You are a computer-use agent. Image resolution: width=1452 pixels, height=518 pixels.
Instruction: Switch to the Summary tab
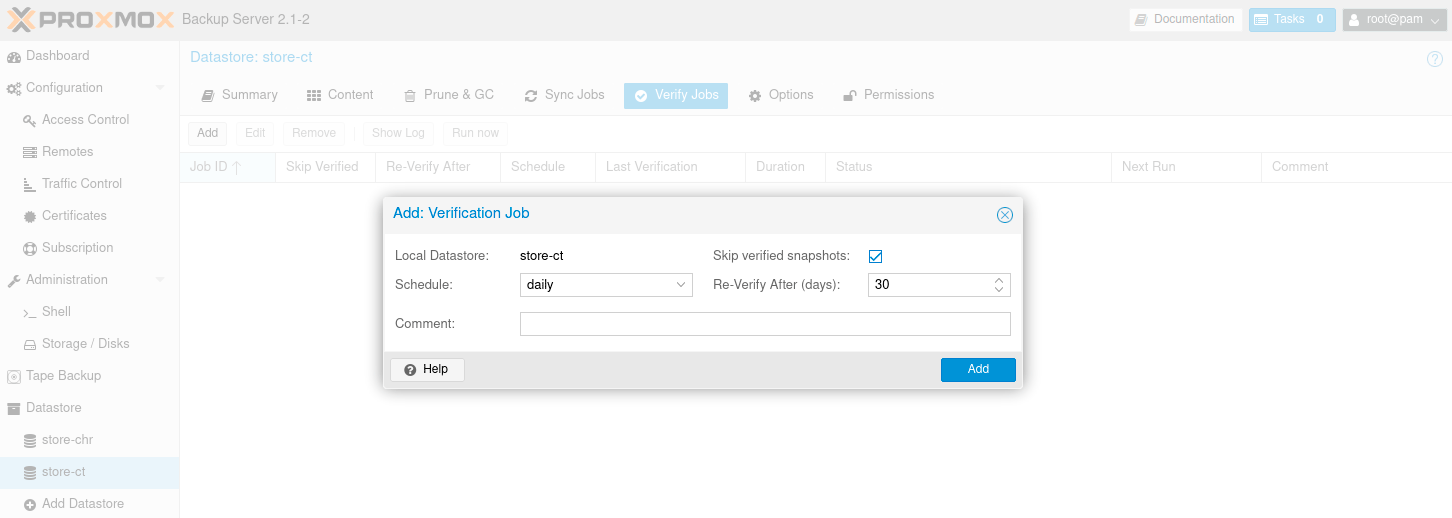point(239,95)
